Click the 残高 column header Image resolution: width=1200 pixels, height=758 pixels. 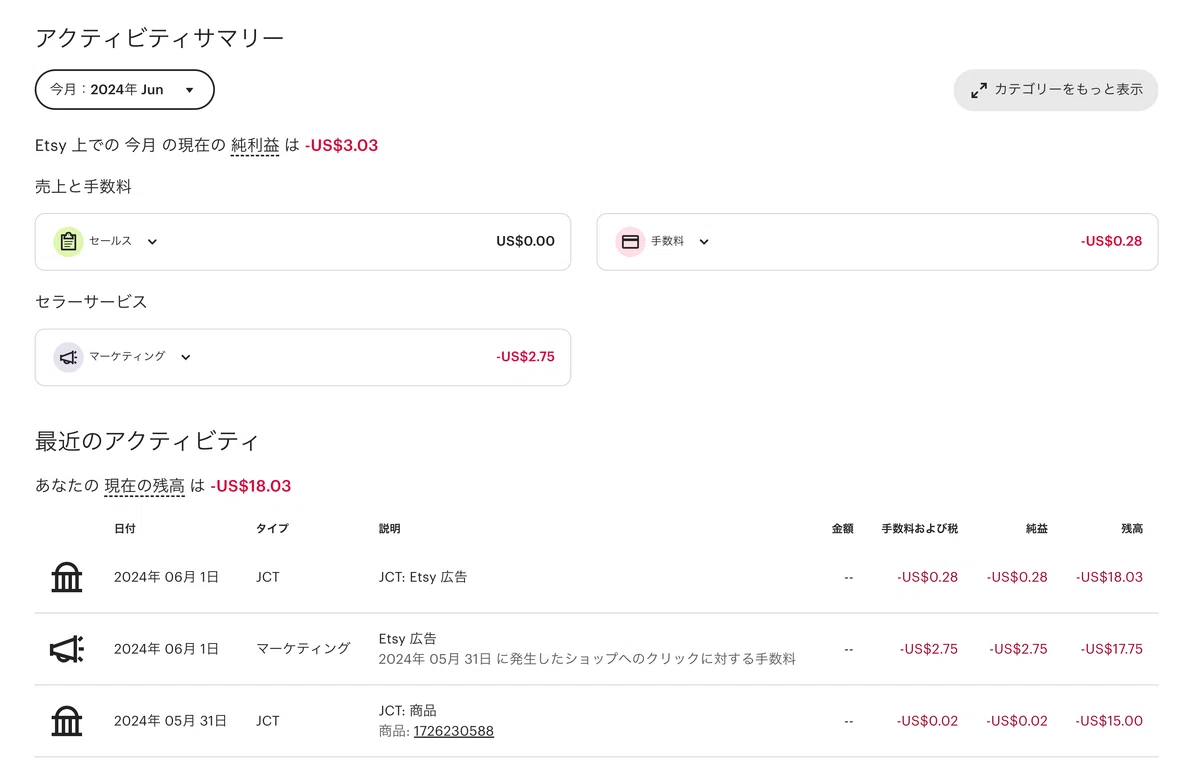pyautogui.click(x=1132, y=528)
